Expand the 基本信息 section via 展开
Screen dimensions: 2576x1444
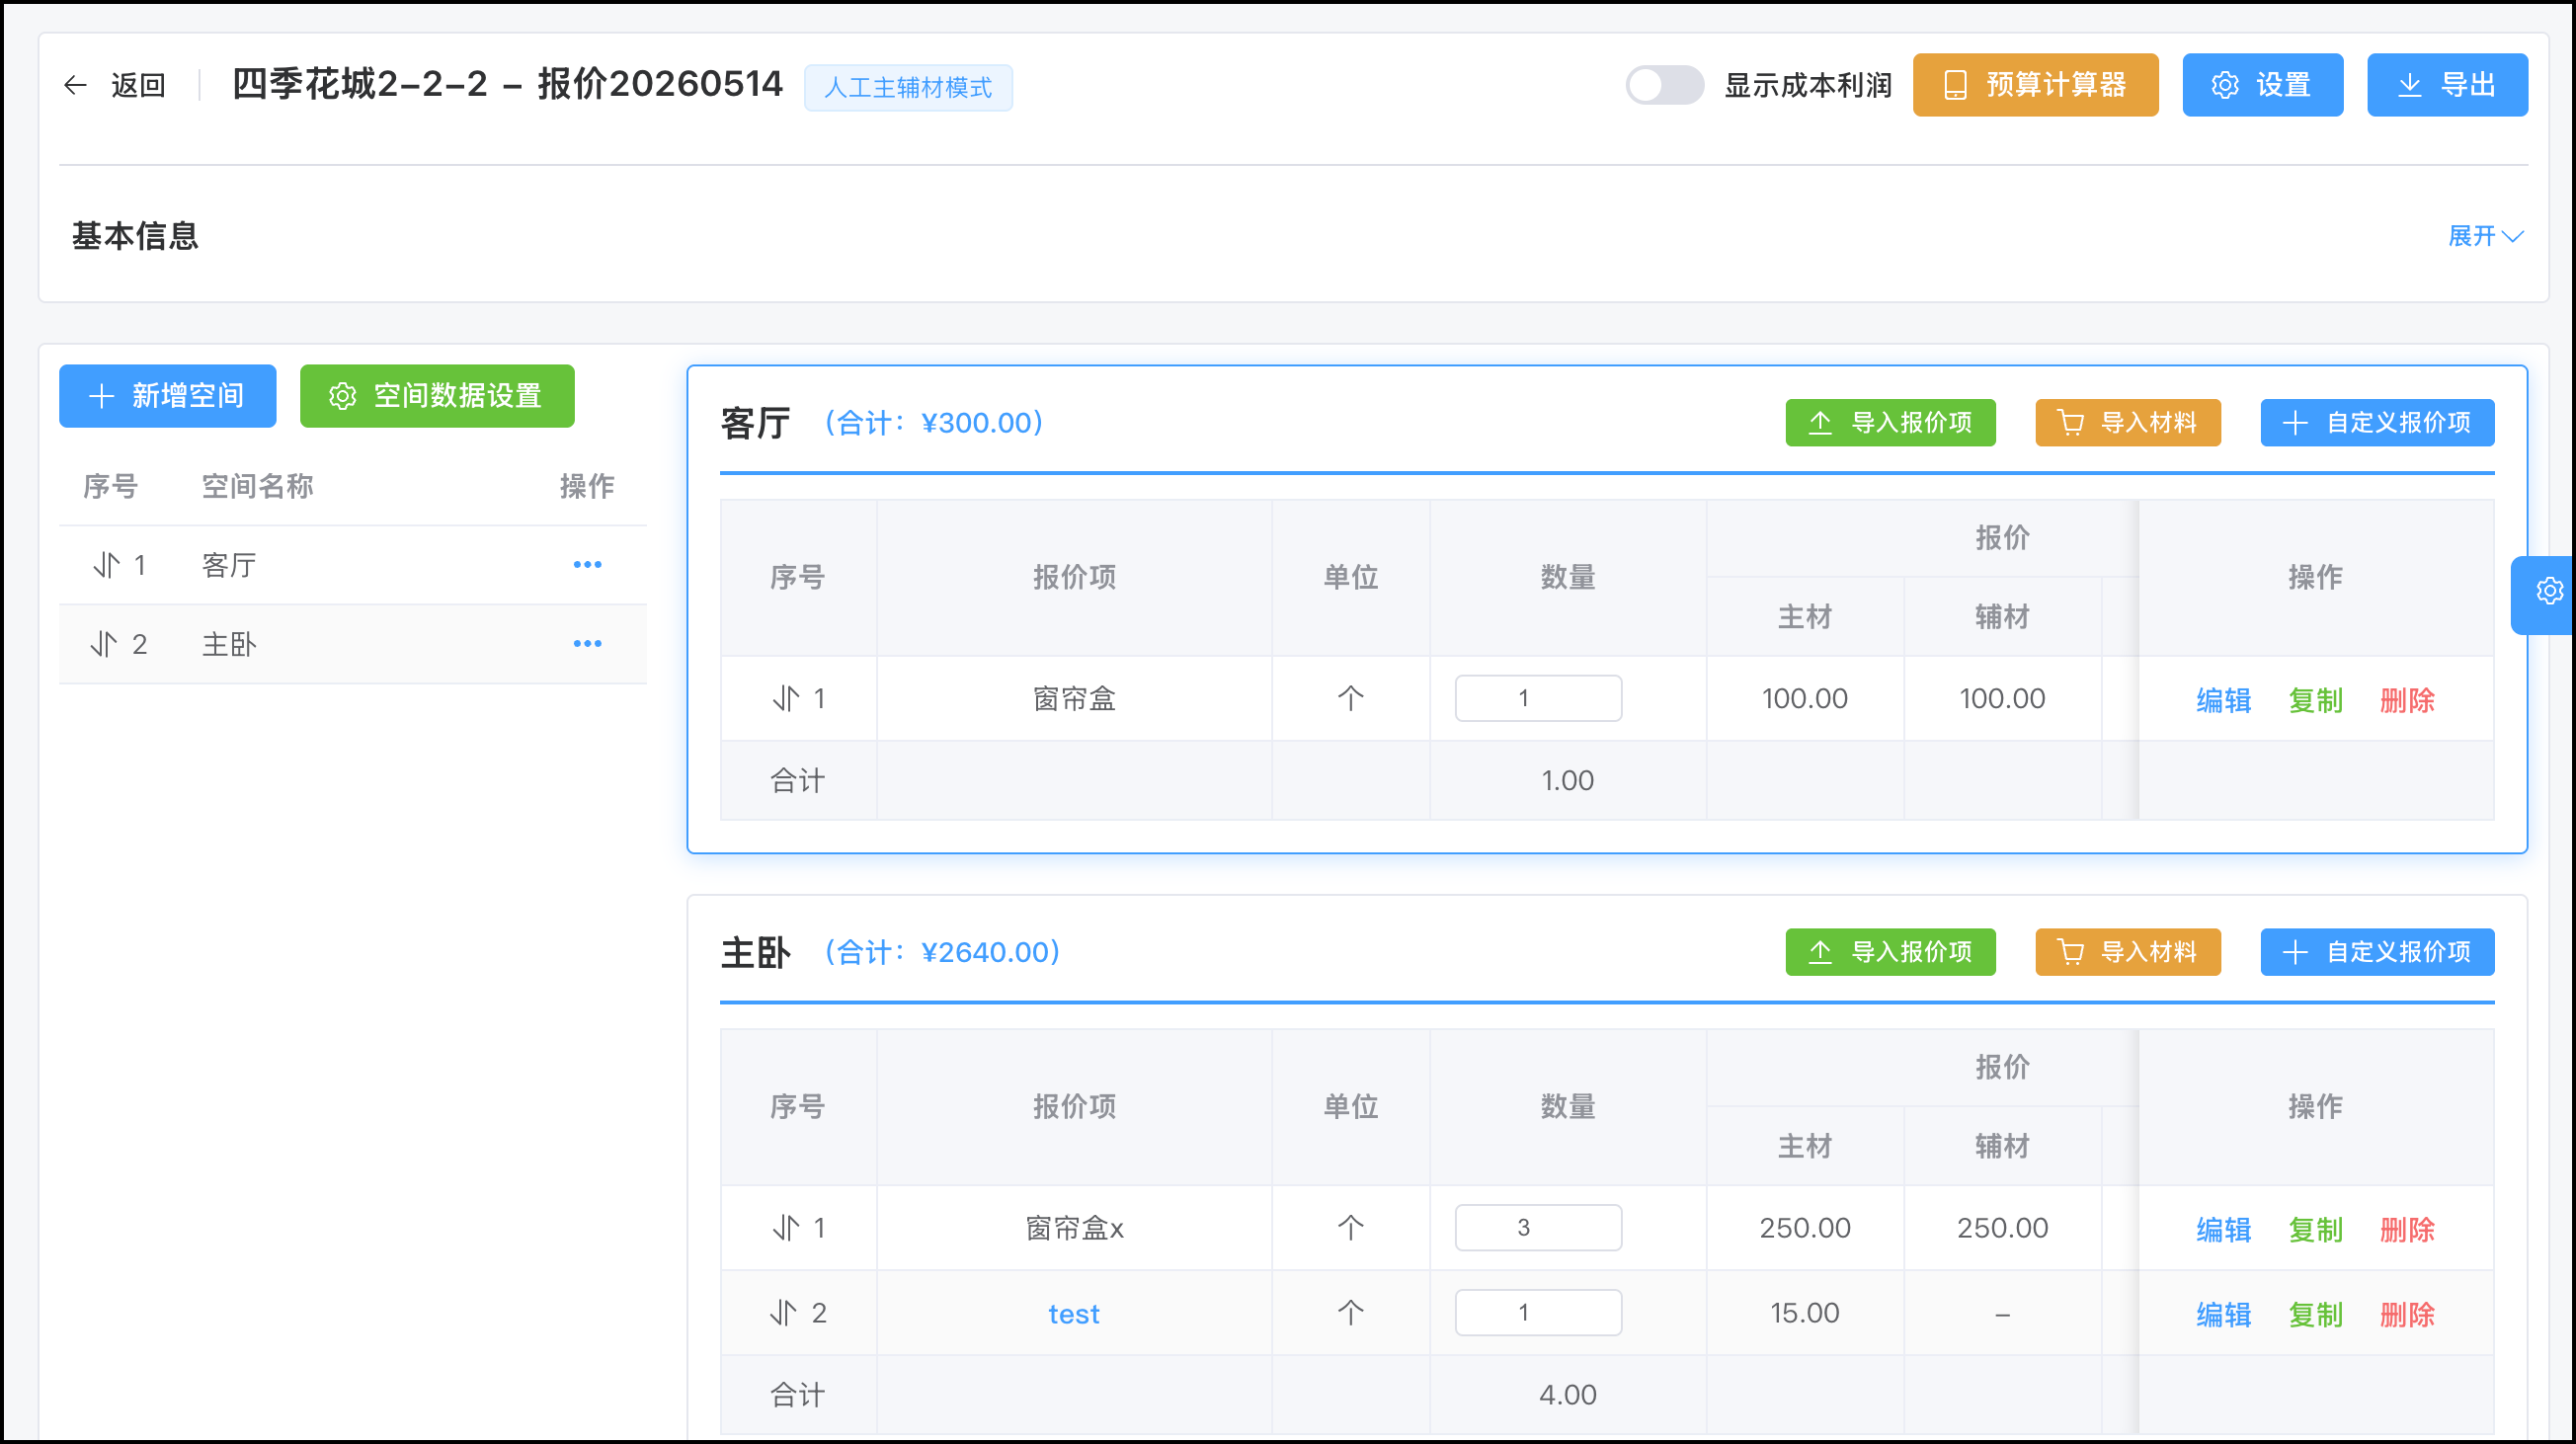pos(2485,236)
